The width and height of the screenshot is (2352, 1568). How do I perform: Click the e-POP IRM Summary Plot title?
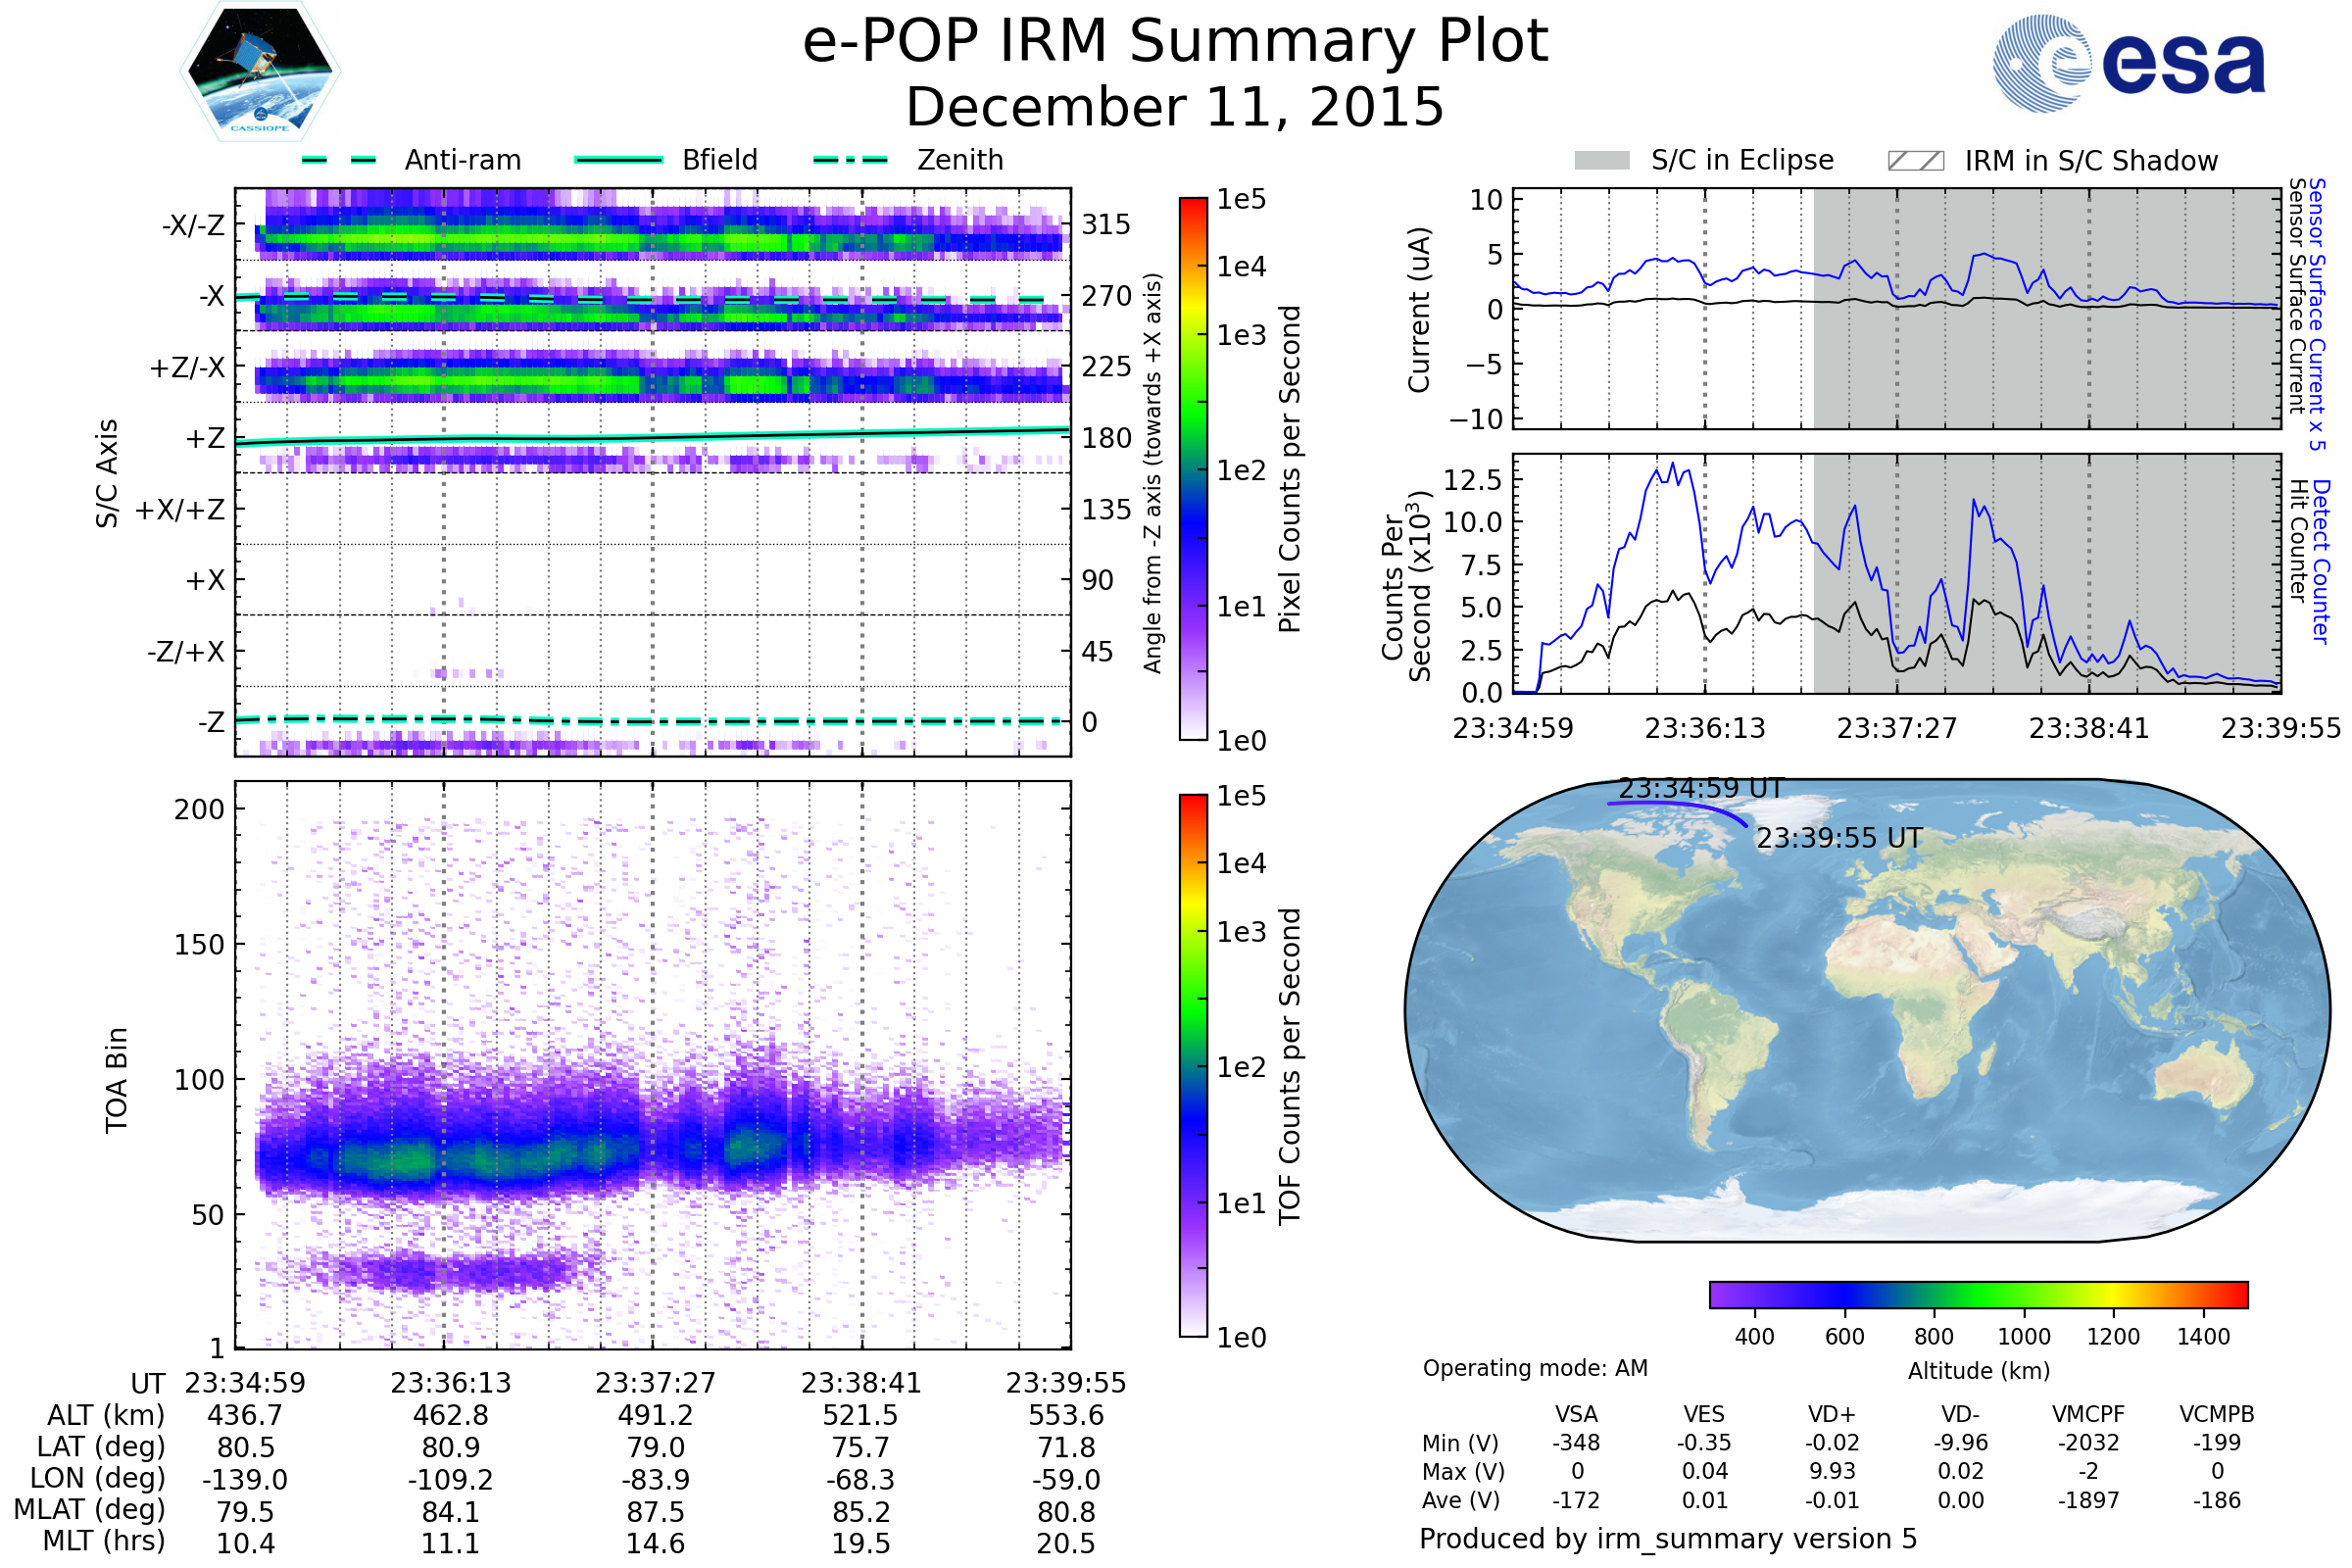(1175, 42)
